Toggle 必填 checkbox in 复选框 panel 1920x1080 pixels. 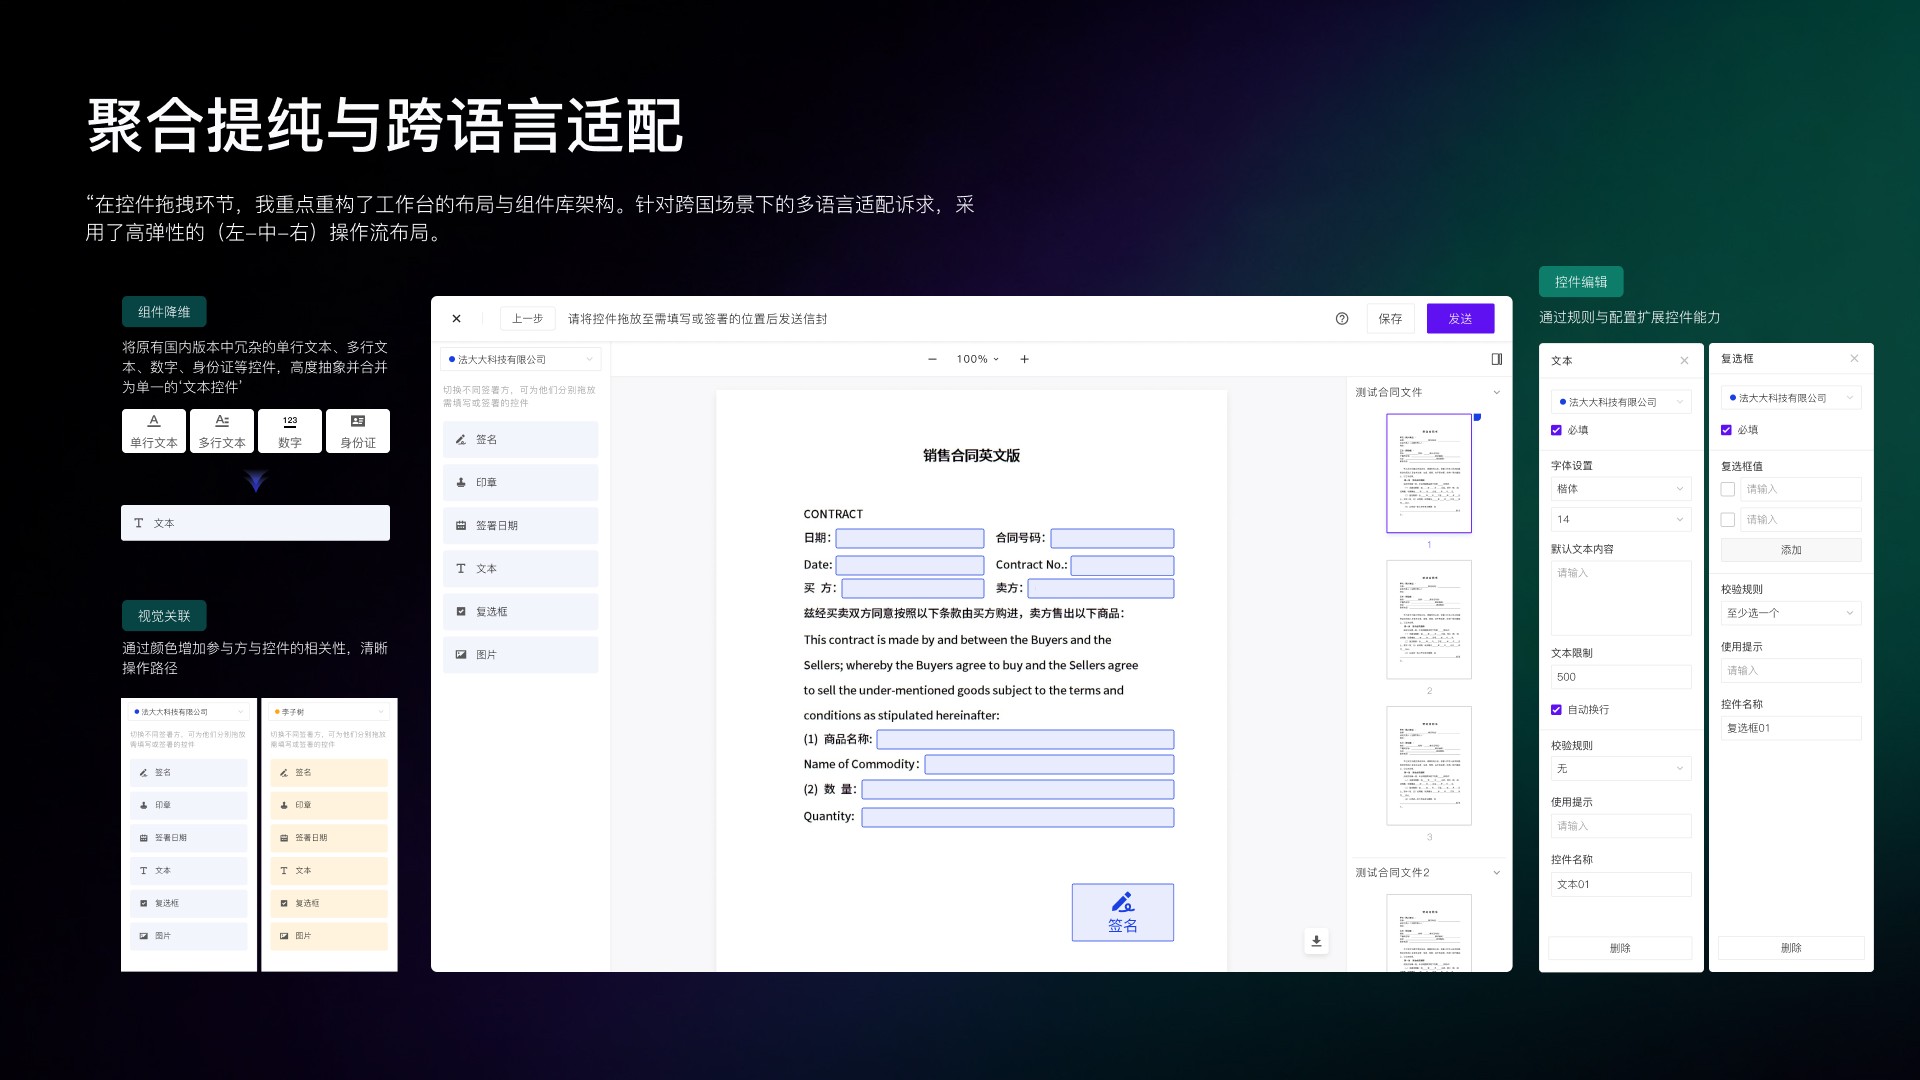[1726, 430]
